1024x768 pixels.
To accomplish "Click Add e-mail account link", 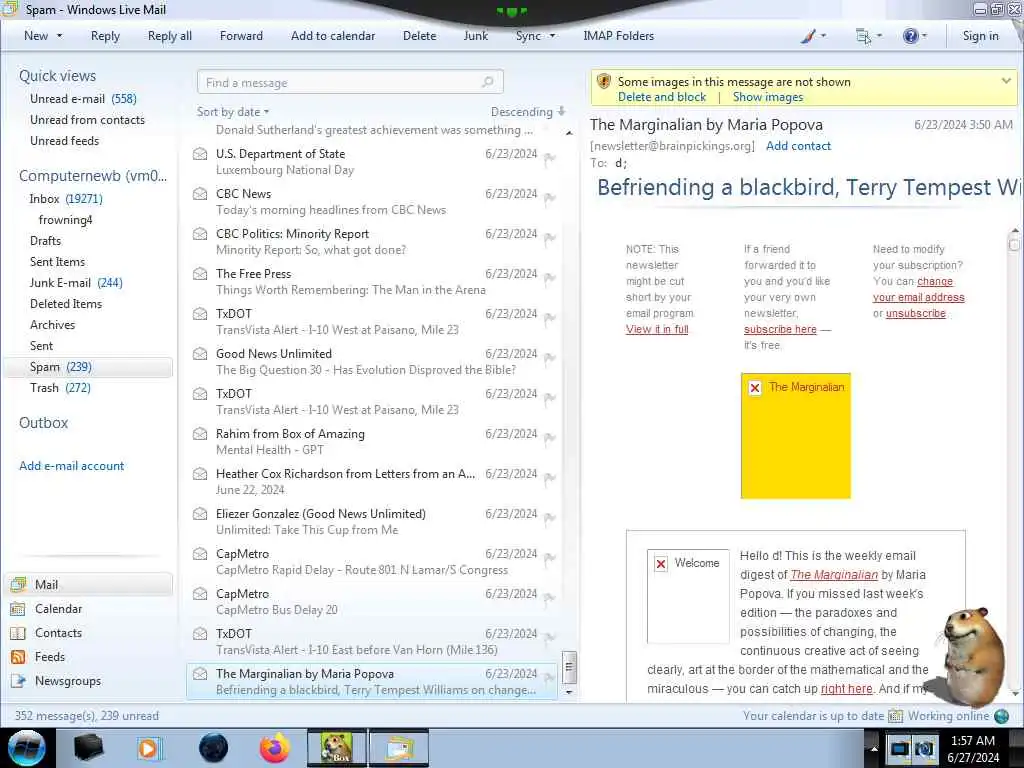I will pos(71,466).
